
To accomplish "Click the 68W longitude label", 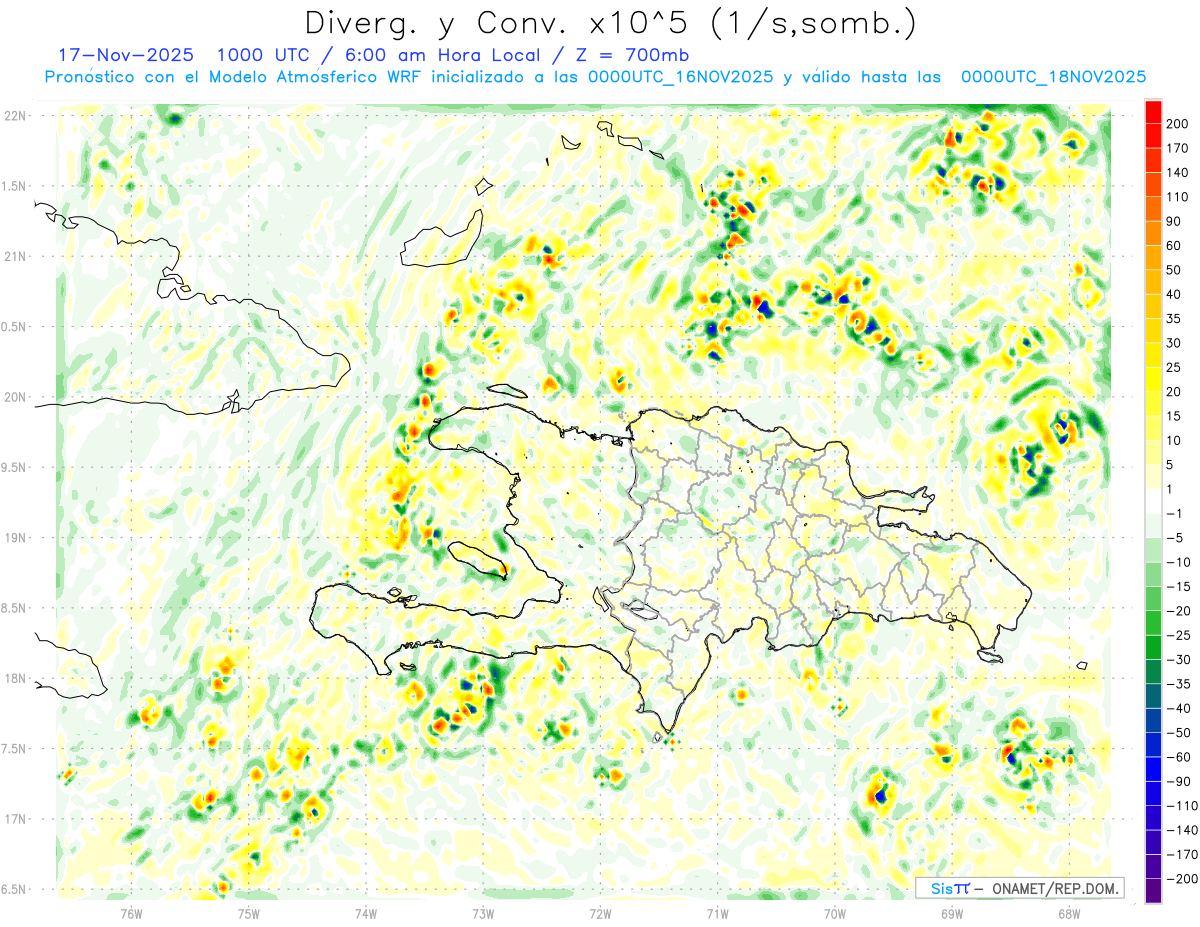I will [1068, 912].
